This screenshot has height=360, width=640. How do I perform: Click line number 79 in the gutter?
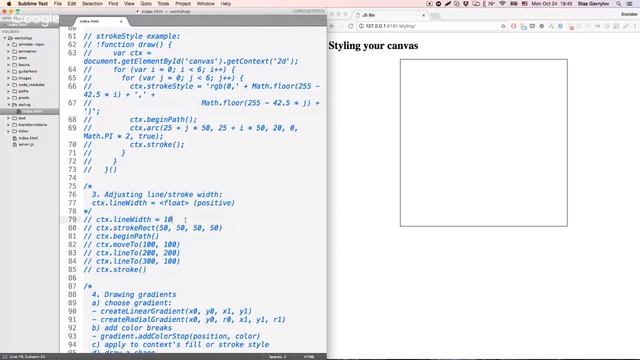point(72,220)
